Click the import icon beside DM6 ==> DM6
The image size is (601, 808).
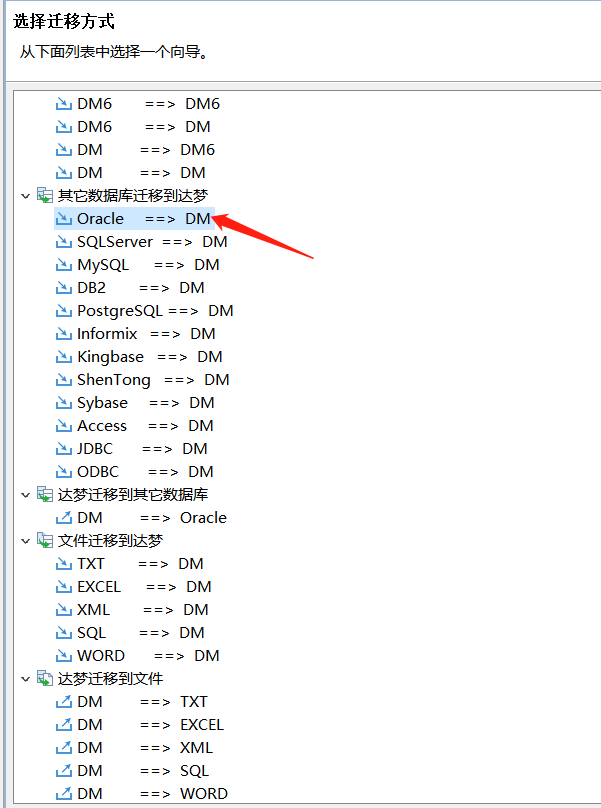pyautogui.click(x=63, y=104)
